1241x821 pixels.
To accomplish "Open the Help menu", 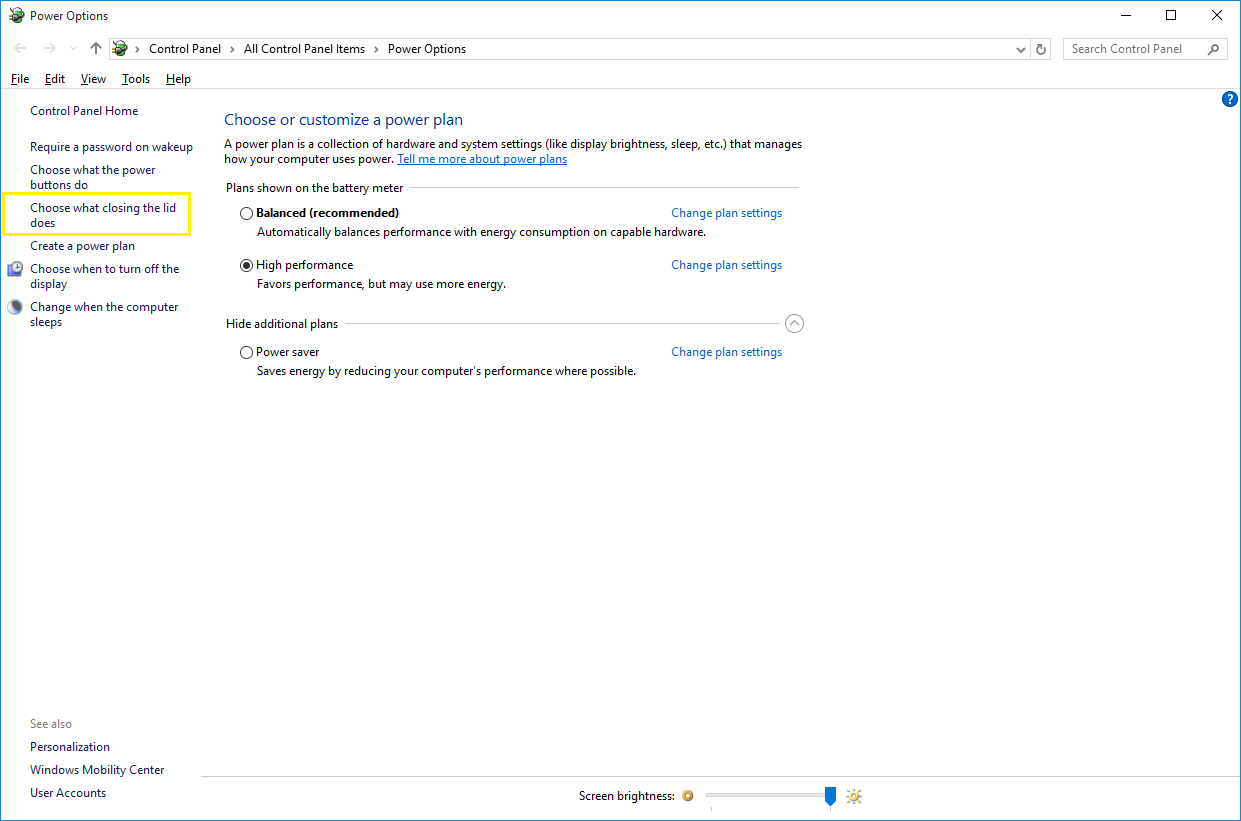I will point(178,79).
